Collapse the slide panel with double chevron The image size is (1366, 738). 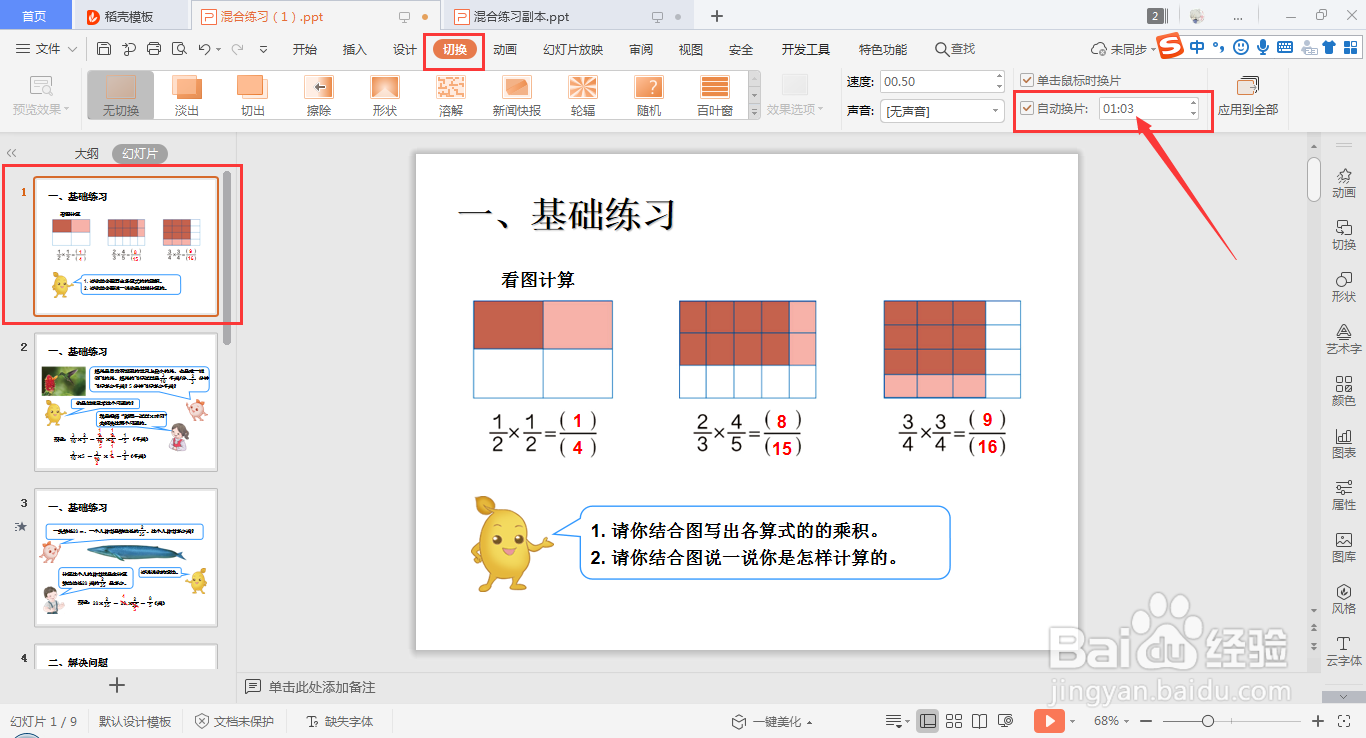pos(11,153)
